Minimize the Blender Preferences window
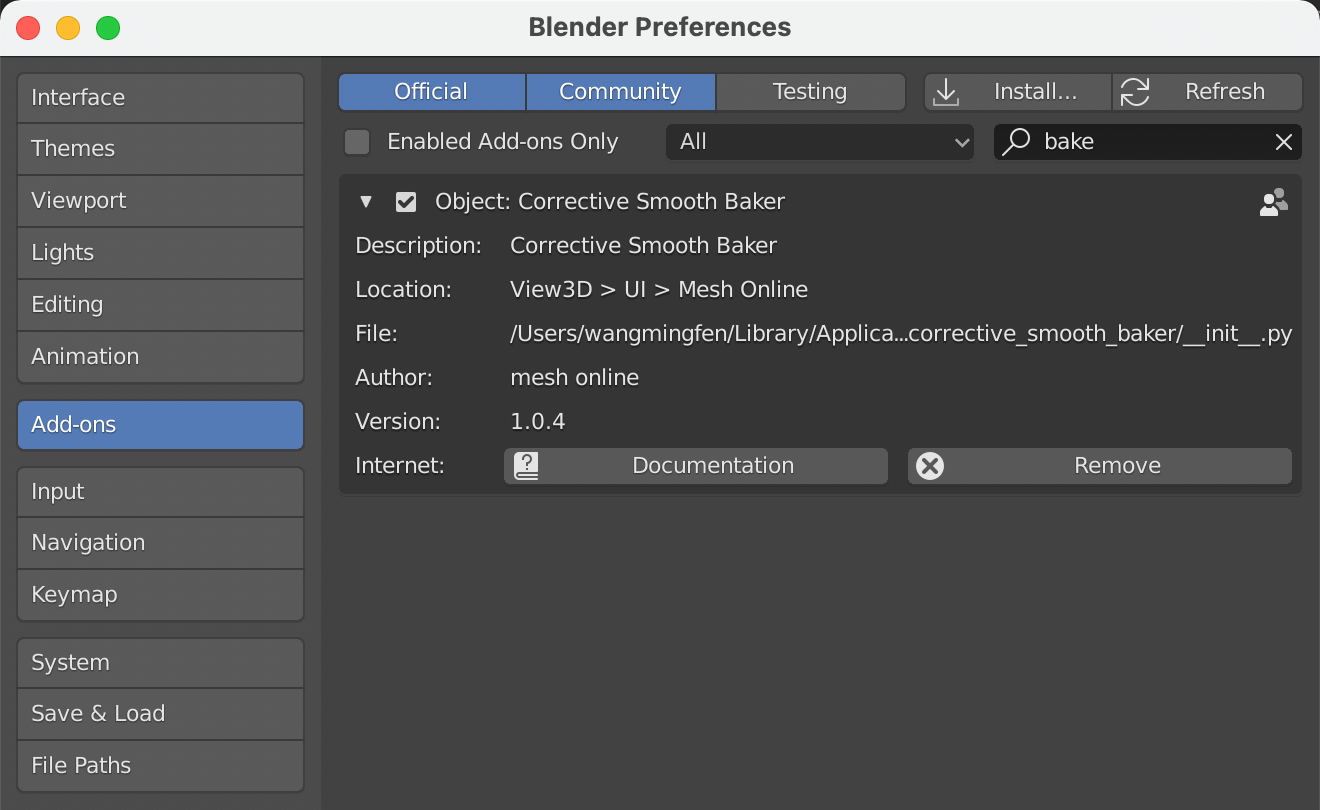The height and width of the screenshot is (810, 1320). [x=68, y=28]
